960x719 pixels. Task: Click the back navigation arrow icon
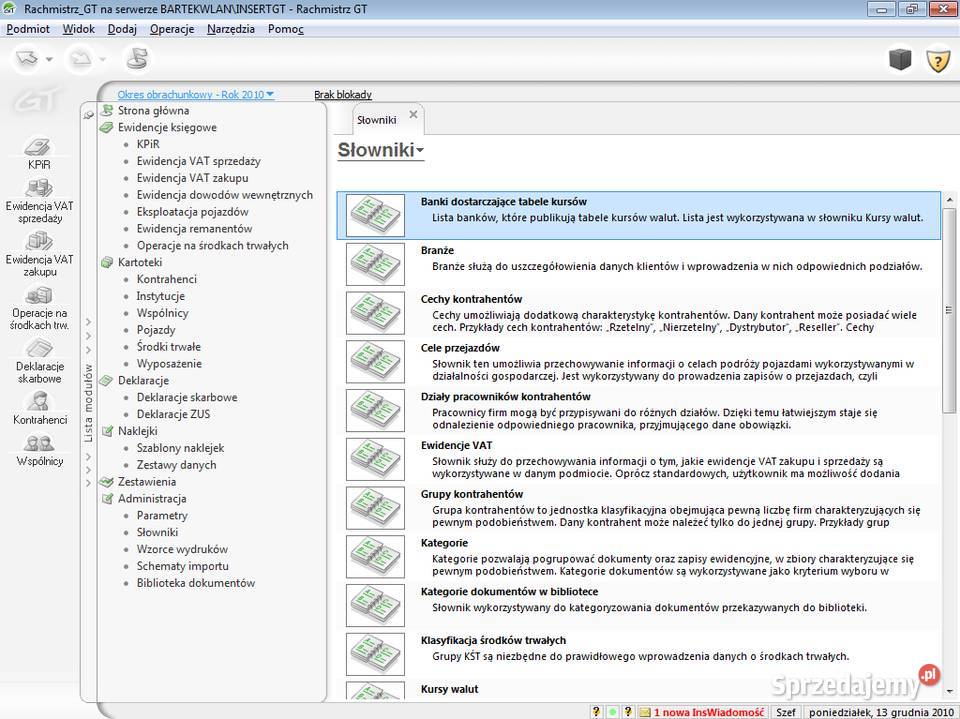(26, 59)
